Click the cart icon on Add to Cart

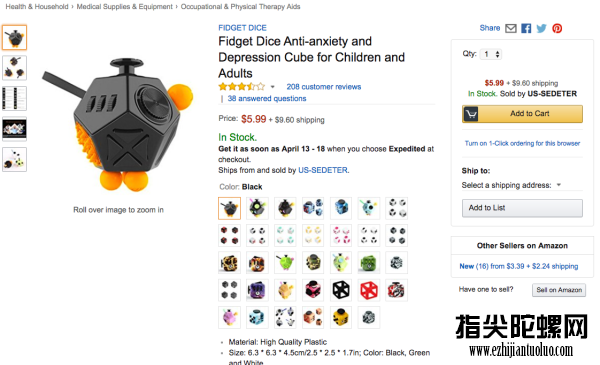(x=471, y=114)
